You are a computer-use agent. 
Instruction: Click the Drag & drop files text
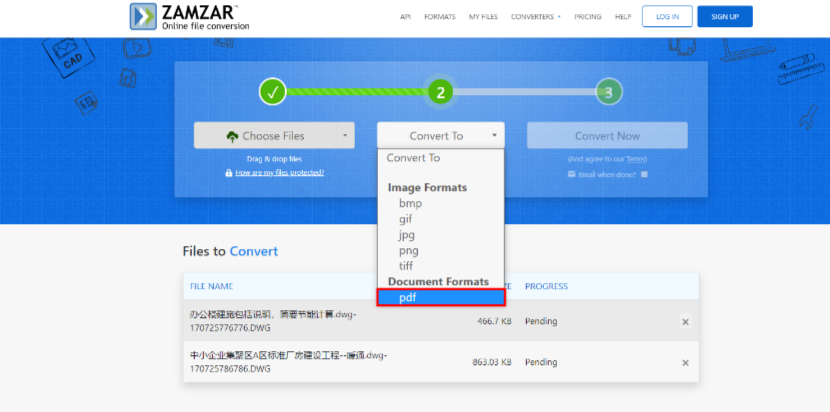pyautogui.click(x=274, y=159)
